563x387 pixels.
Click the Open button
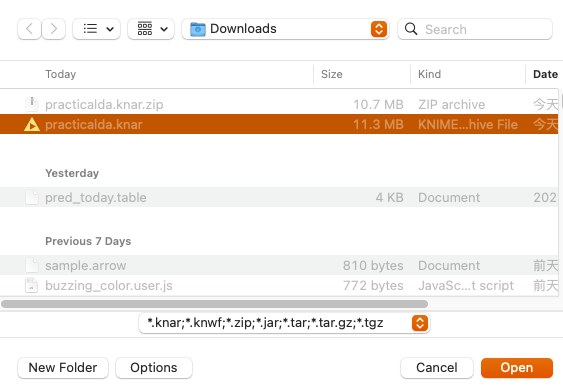517,368
